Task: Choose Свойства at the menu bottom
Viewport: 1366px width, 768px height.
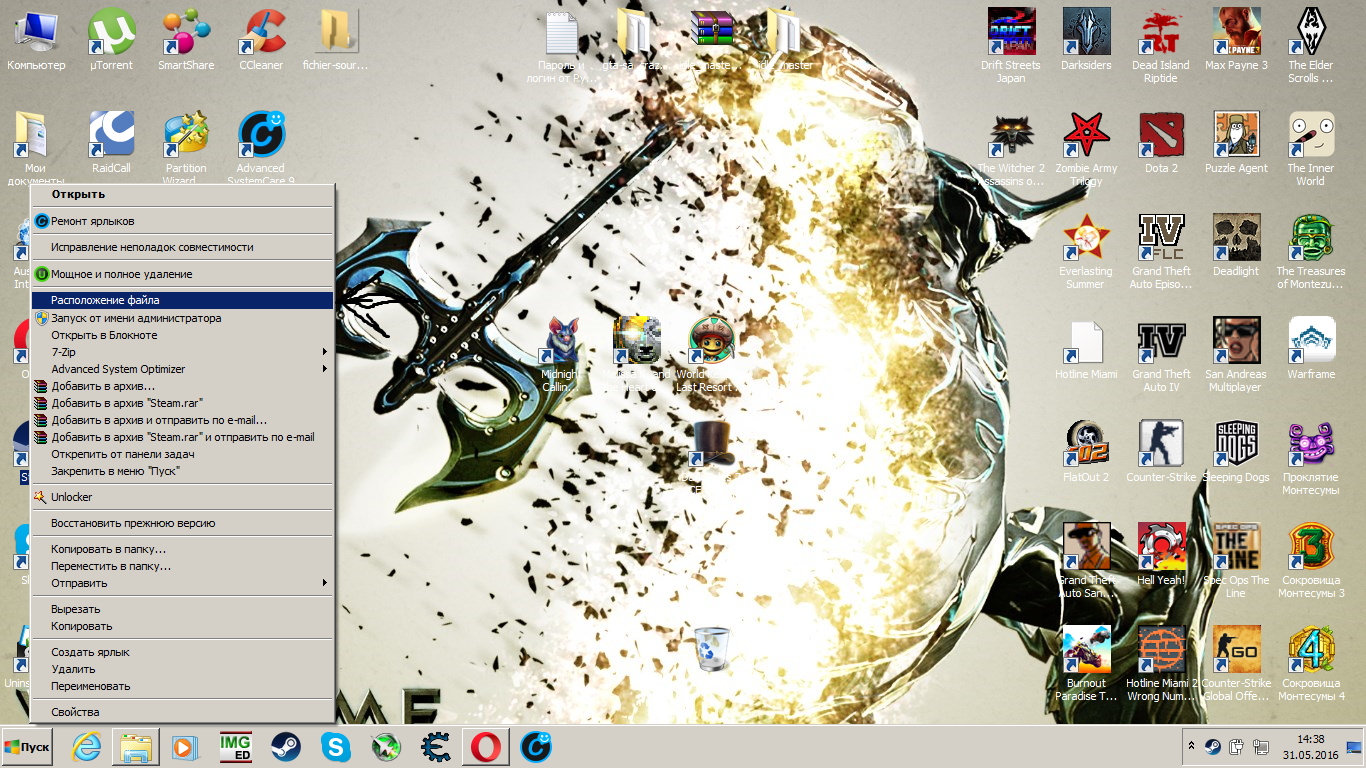Action: pos(181,712)
